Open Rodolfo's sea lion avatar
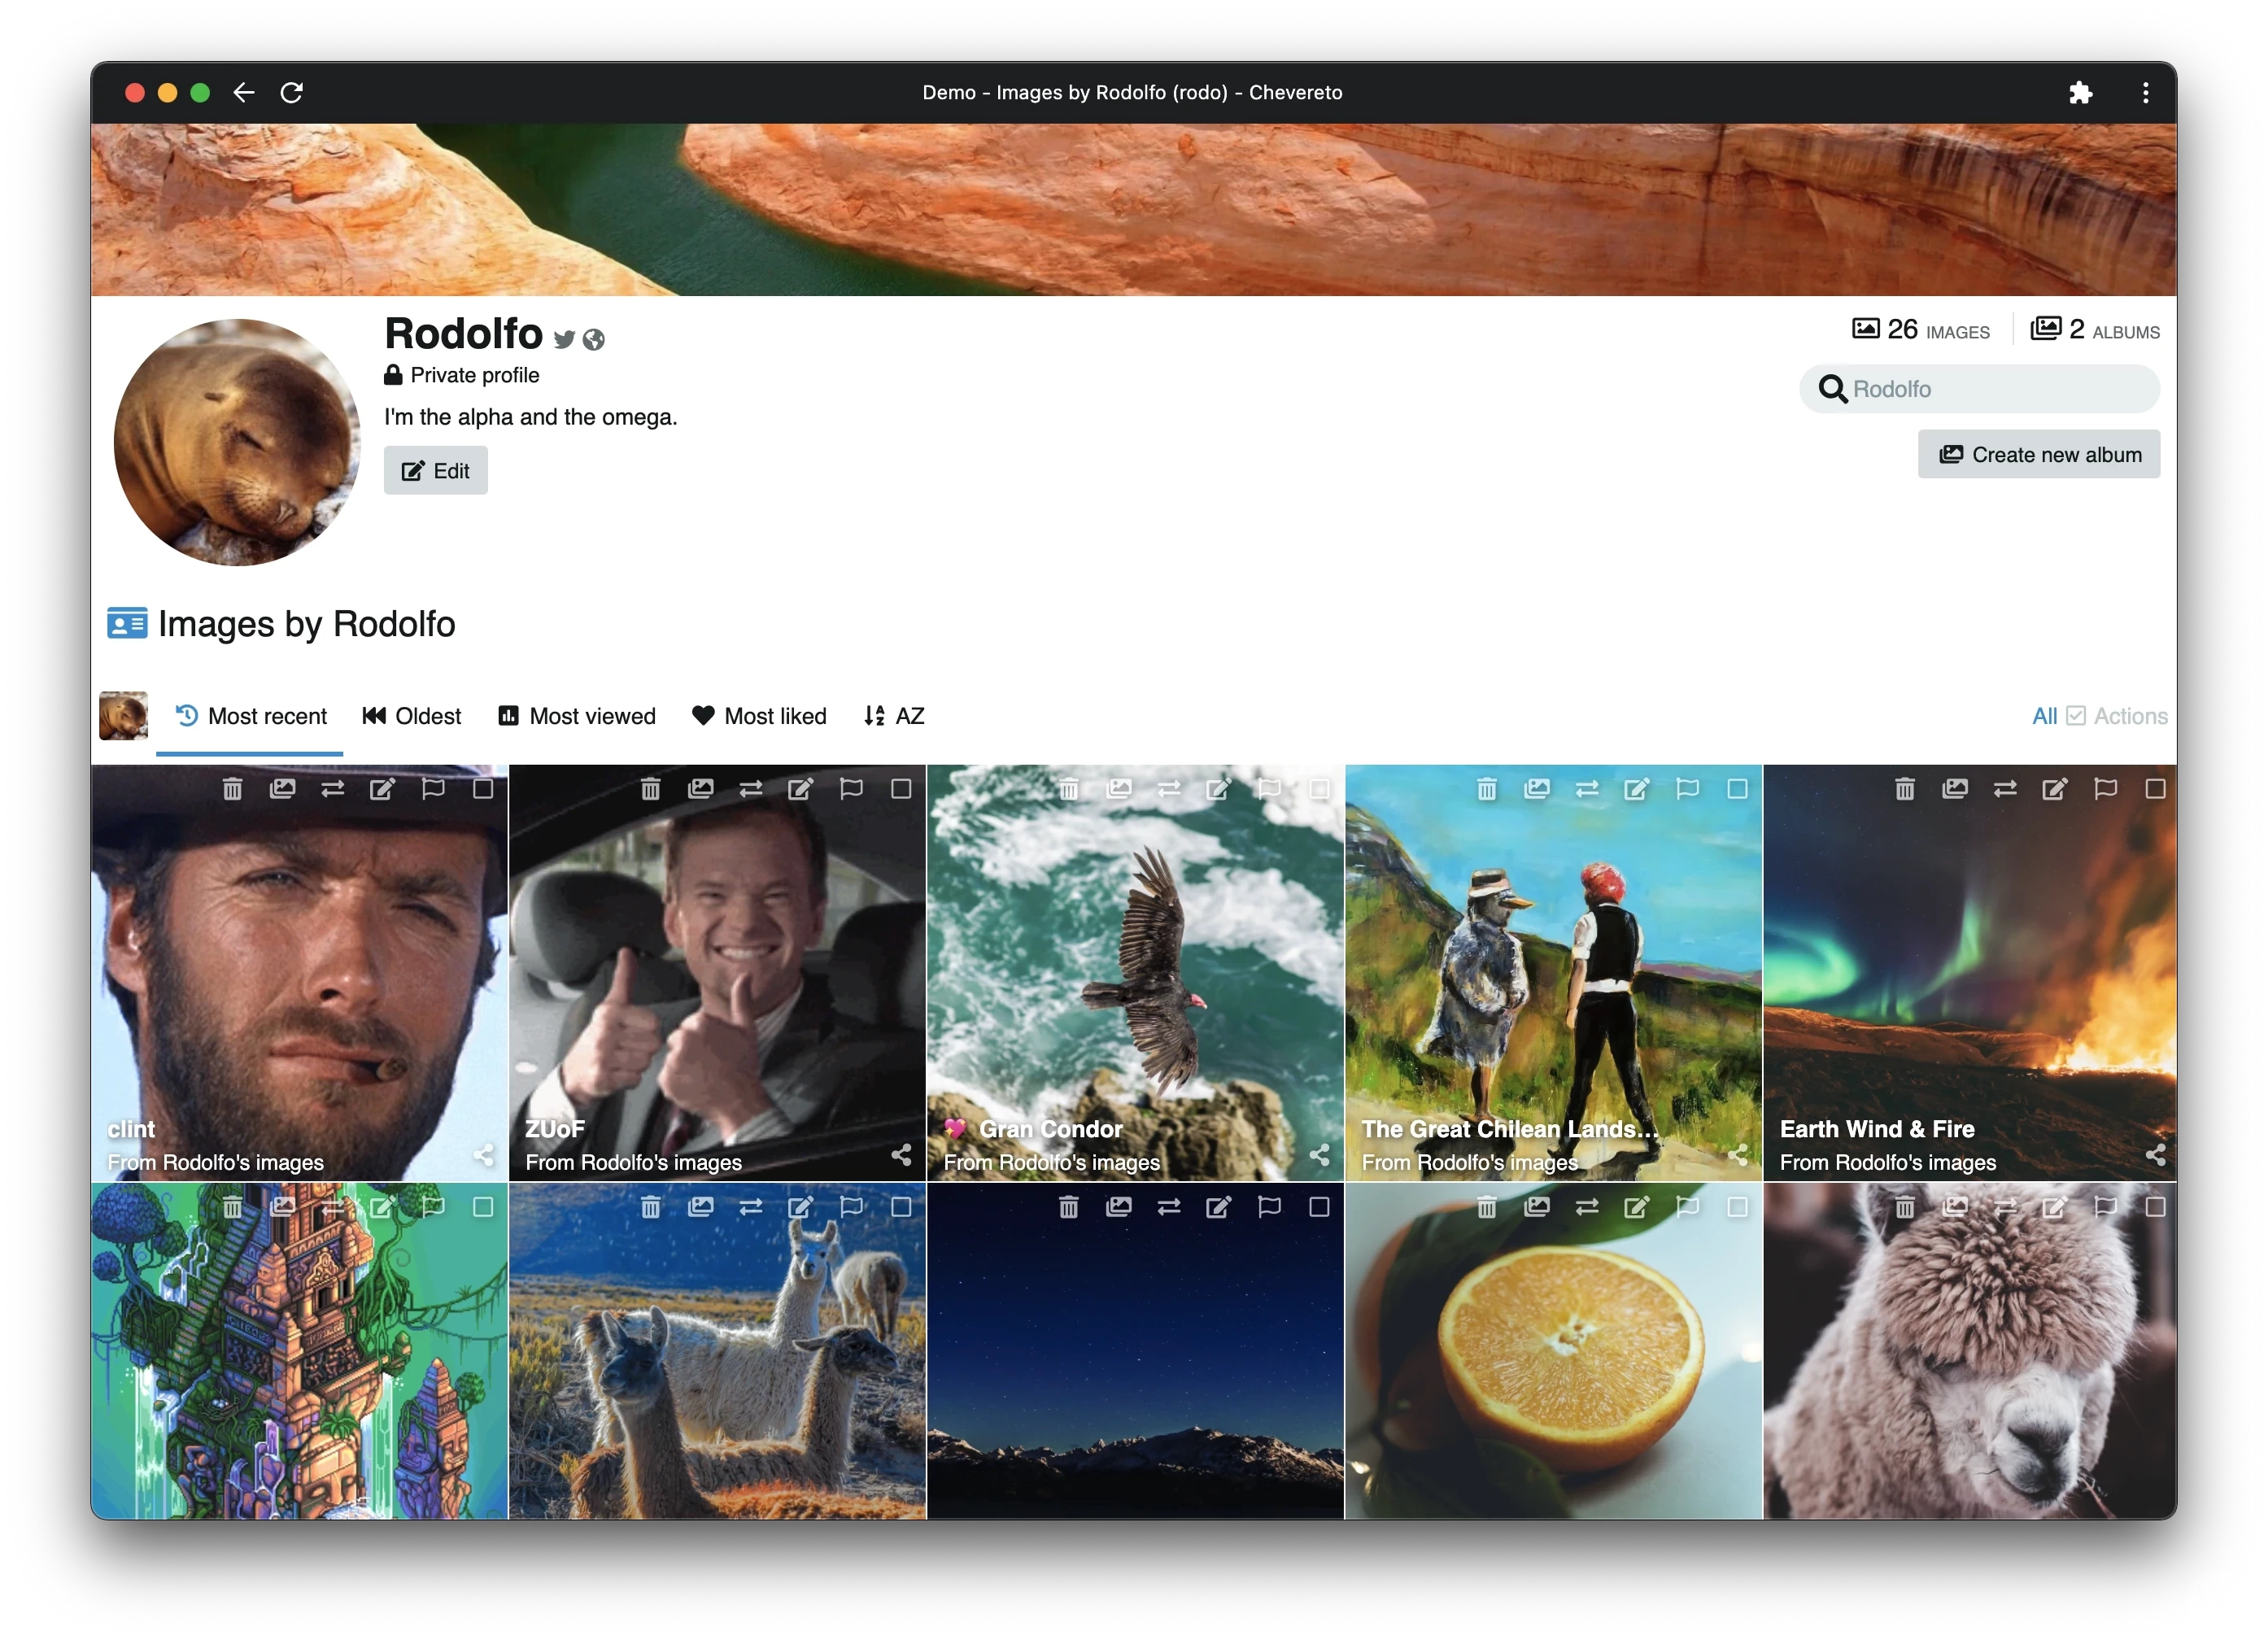This screenshot has width=2268, height=1640. point(237,443)
